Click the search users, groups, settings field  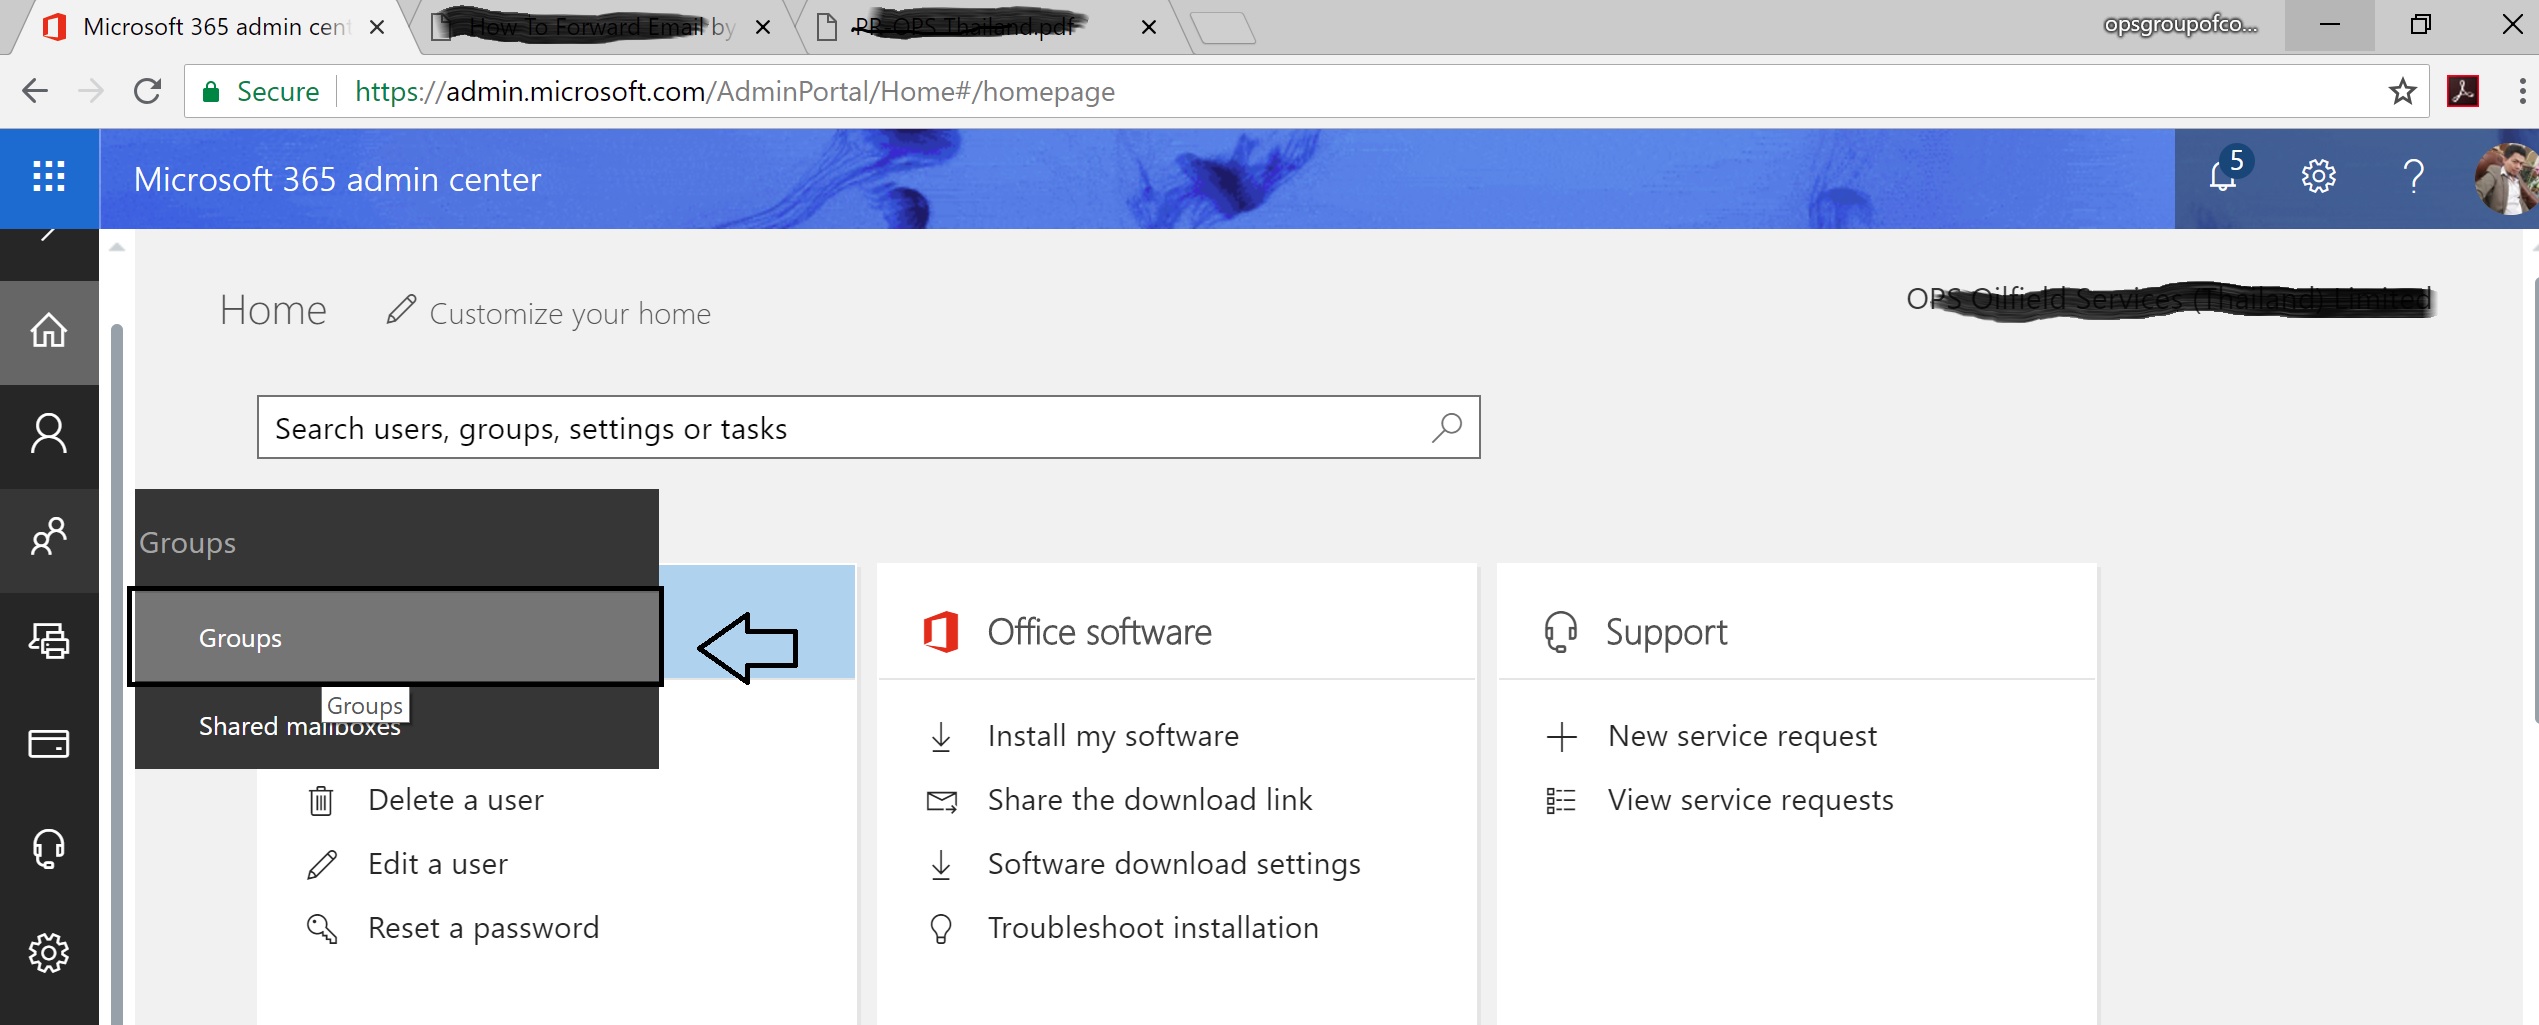(x=868, y=428)
